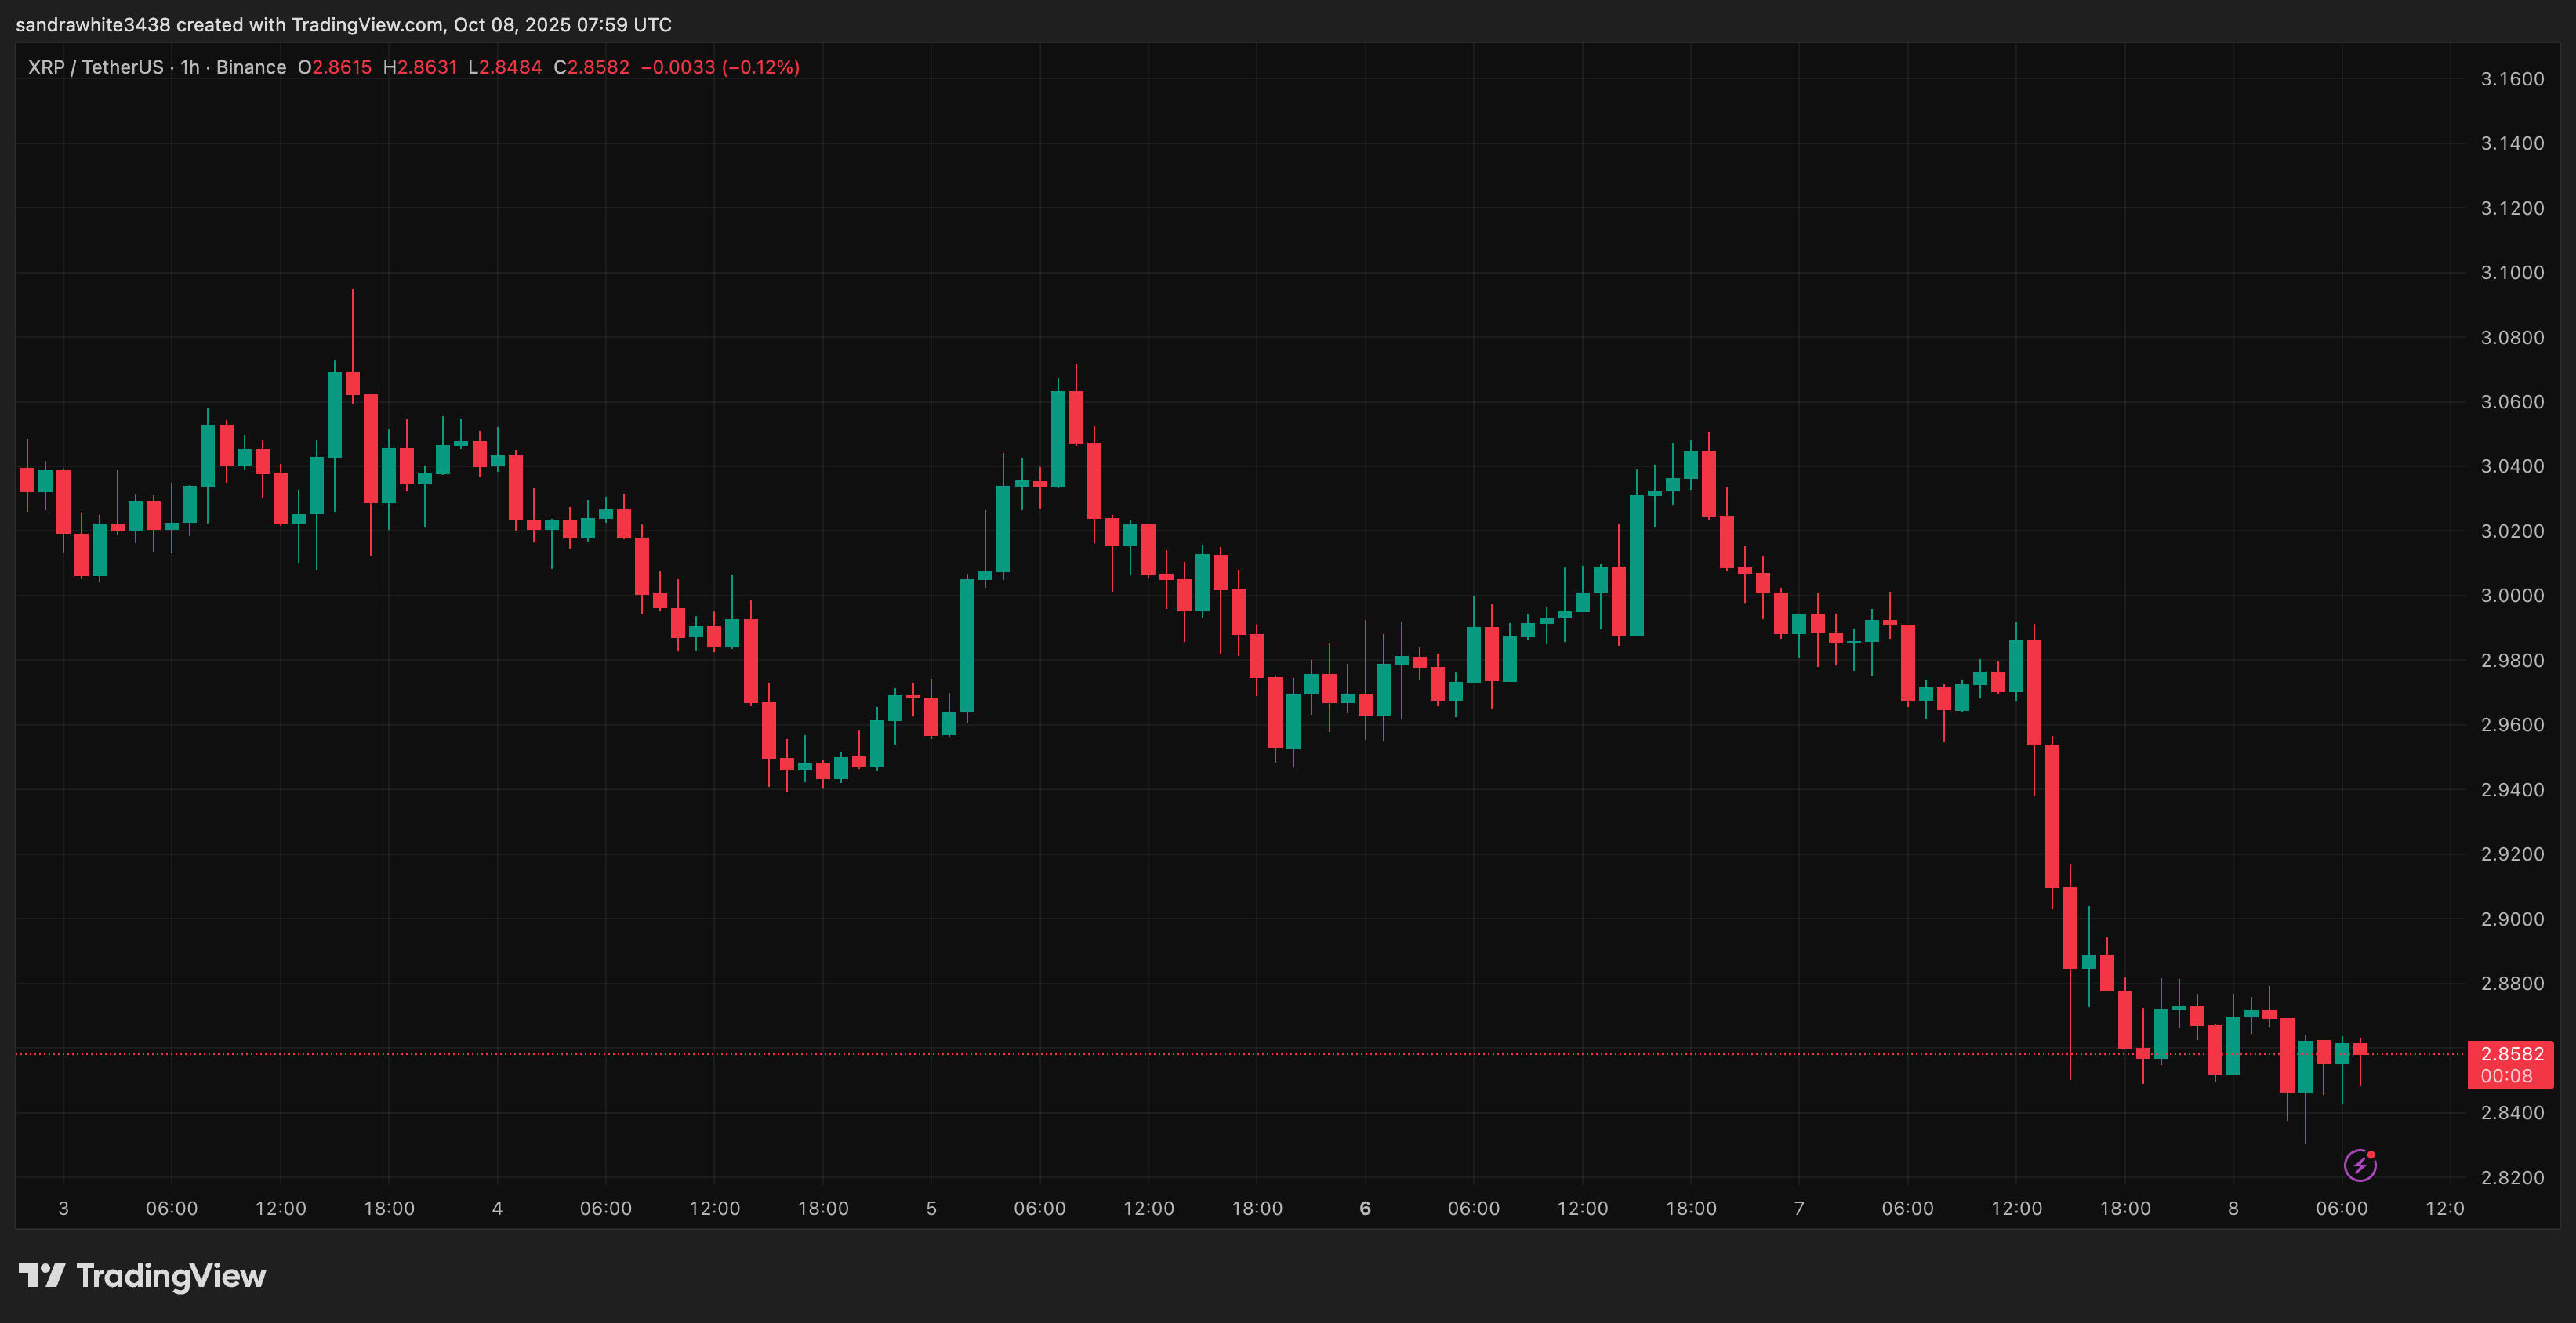Viewport: 2576px width, 1323px height.
Task: Click the change value −0.0033 (−0.12%)
Action: 720,67
